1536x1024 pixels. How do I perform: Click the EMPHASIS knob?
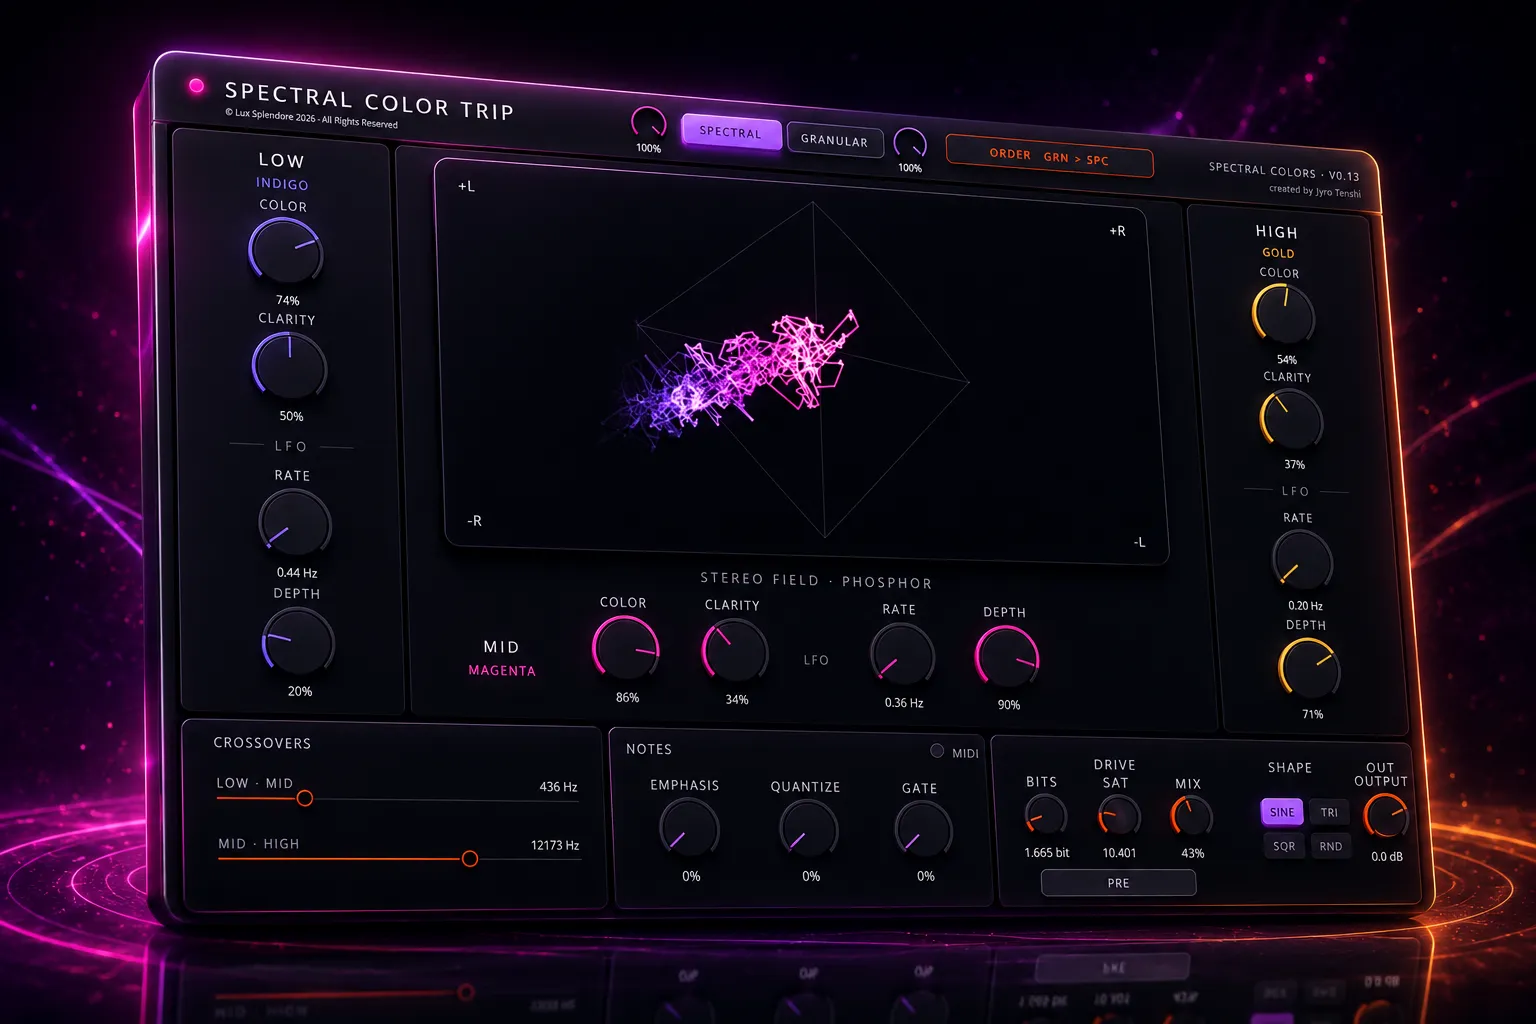click(x=689, y=829)
